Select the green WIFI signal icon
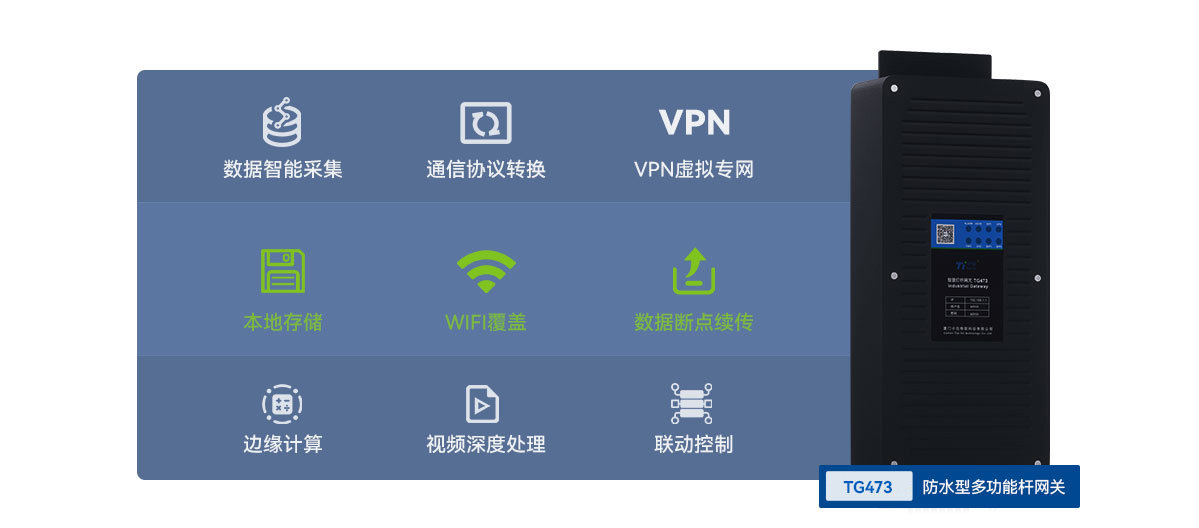 (486, 271)
